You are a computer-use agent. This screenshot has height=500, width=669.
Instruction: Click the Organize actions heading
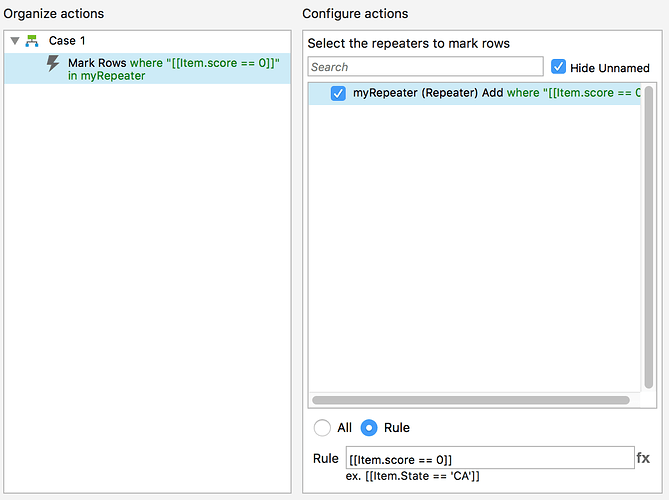(x=54, y=14)
